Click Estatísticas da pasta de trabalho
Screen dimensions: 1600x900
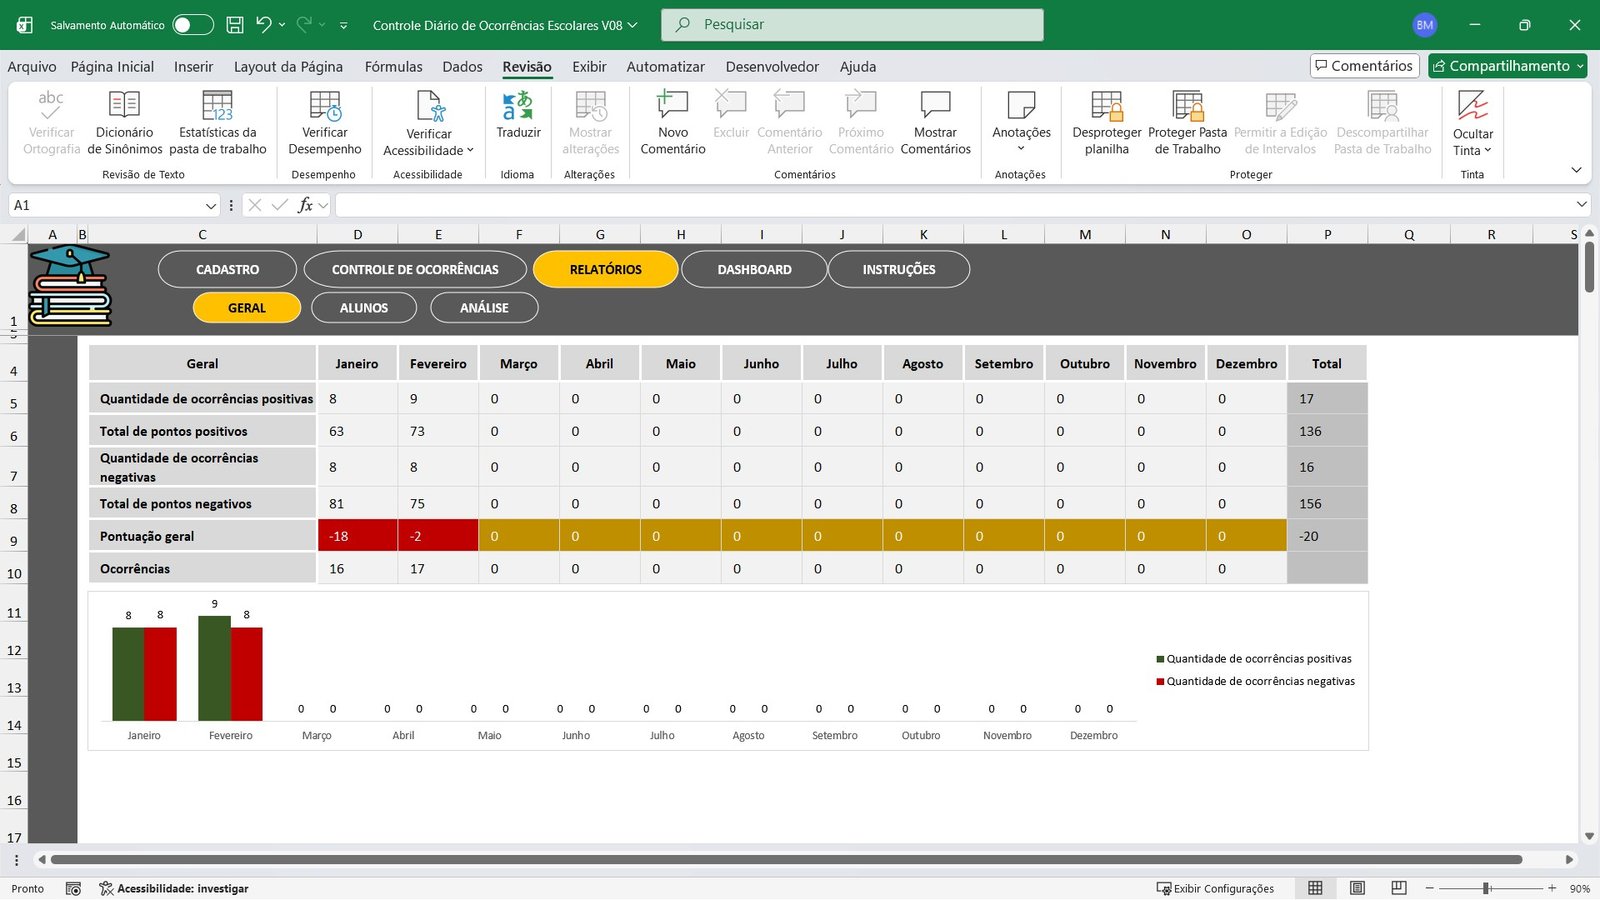[217, 122]
